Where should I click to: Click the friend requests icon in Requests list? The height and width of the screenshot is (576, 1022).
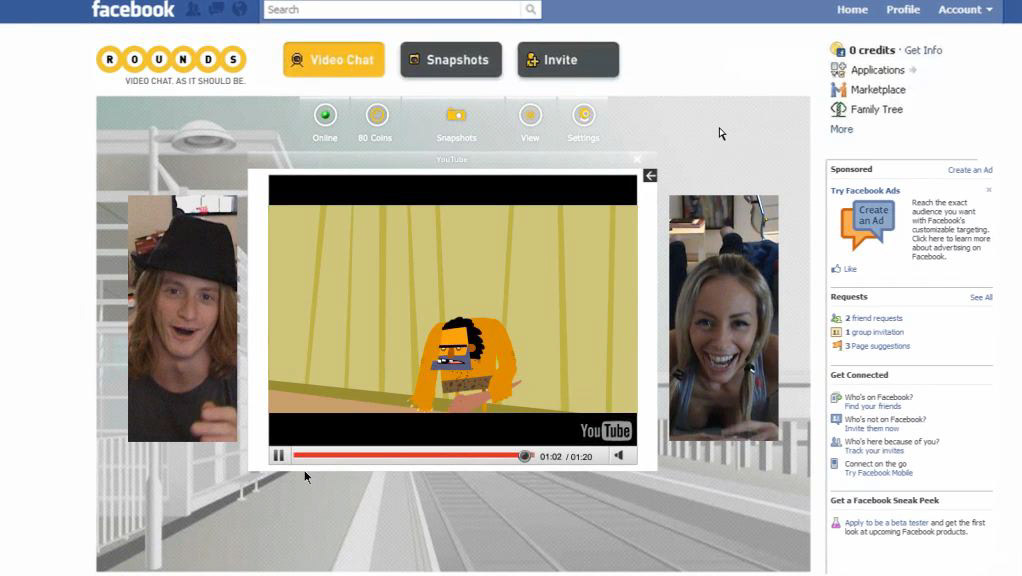(836, 318)
